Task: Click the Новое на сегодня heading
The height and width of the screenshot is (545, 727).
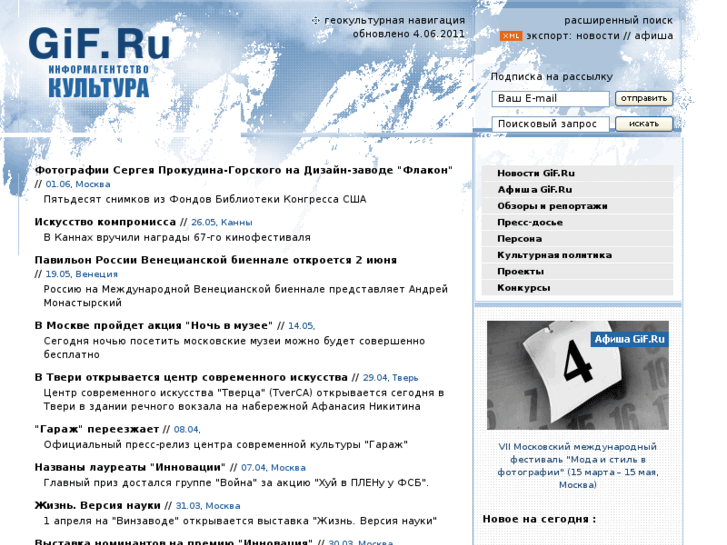Action: tap(539, 519)
